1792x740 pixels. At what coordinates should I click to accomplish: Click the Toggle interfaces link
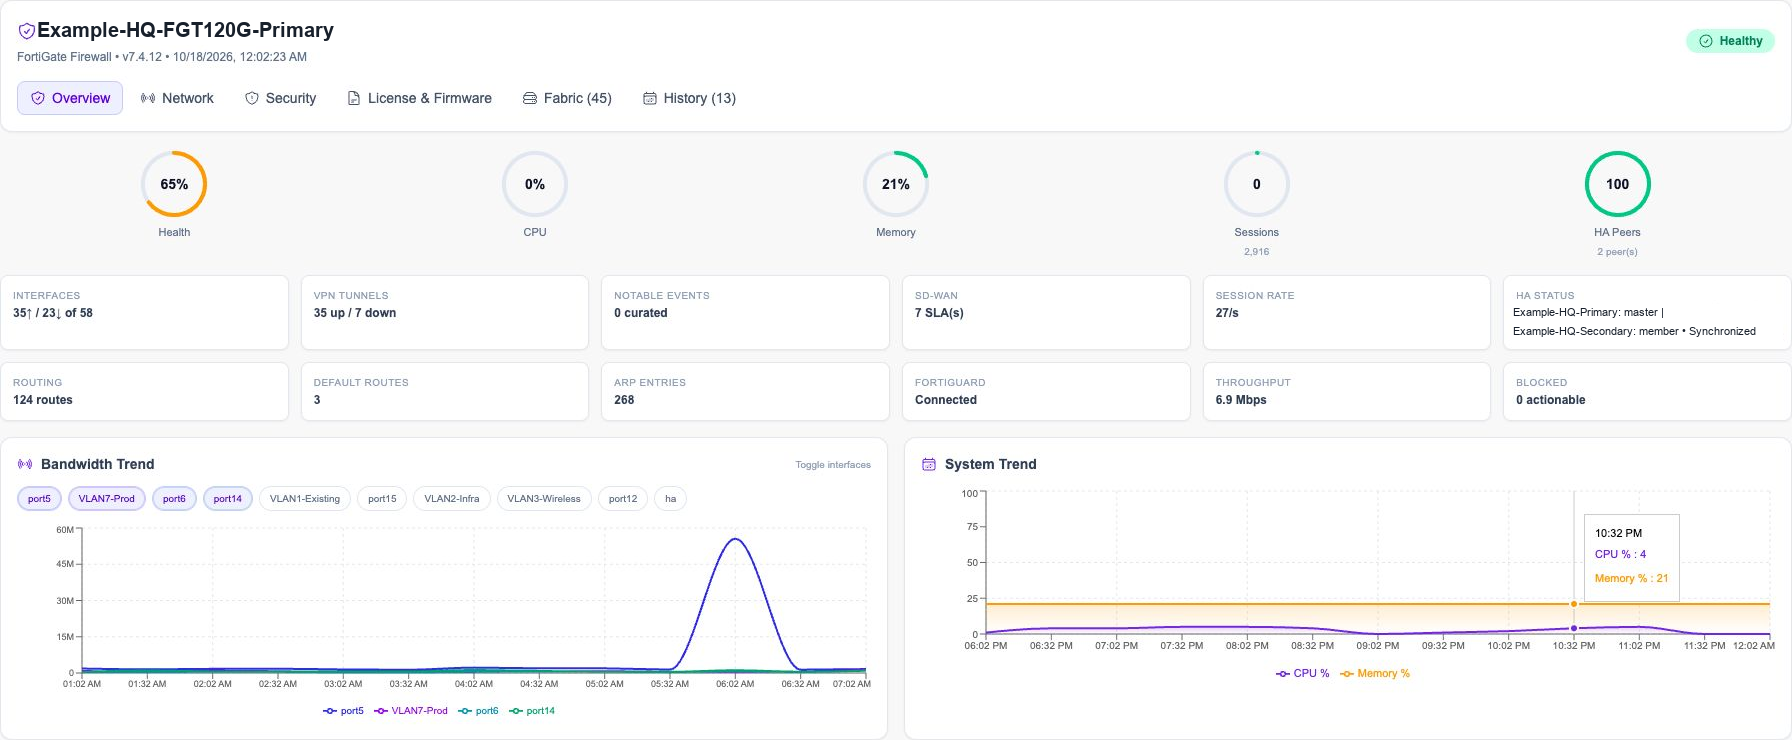[833, 465]
